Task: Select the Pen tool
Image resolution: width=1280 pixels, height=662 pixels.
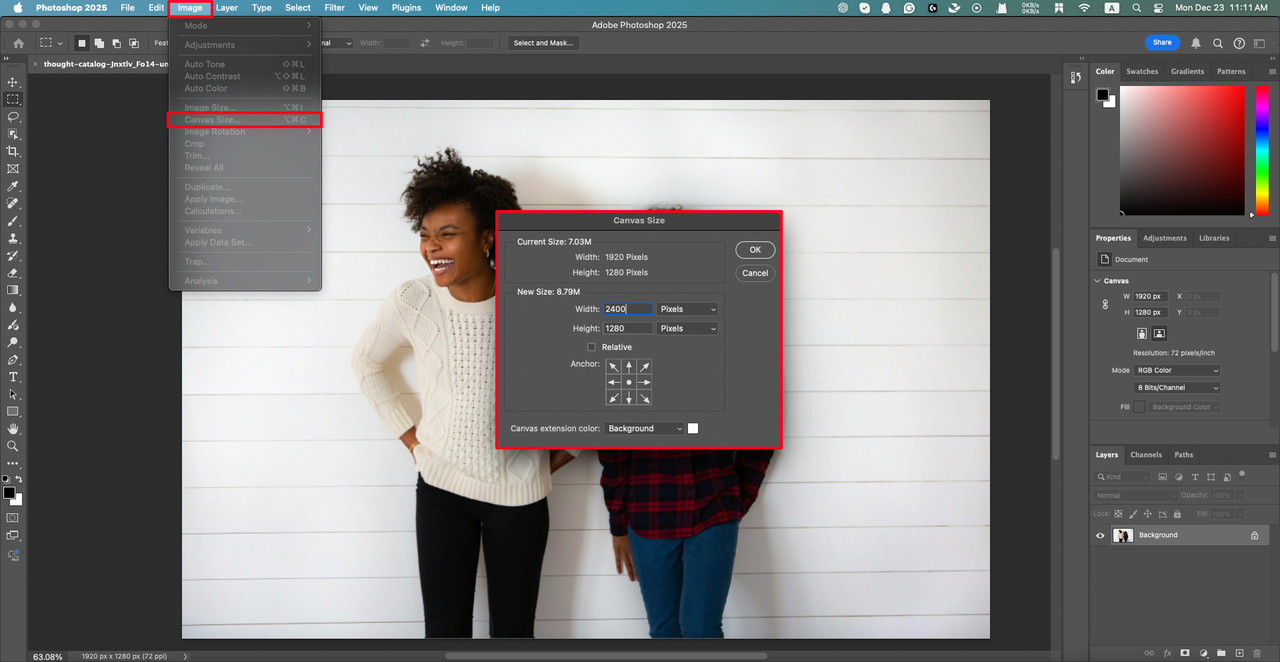Action: click(13, 359)
